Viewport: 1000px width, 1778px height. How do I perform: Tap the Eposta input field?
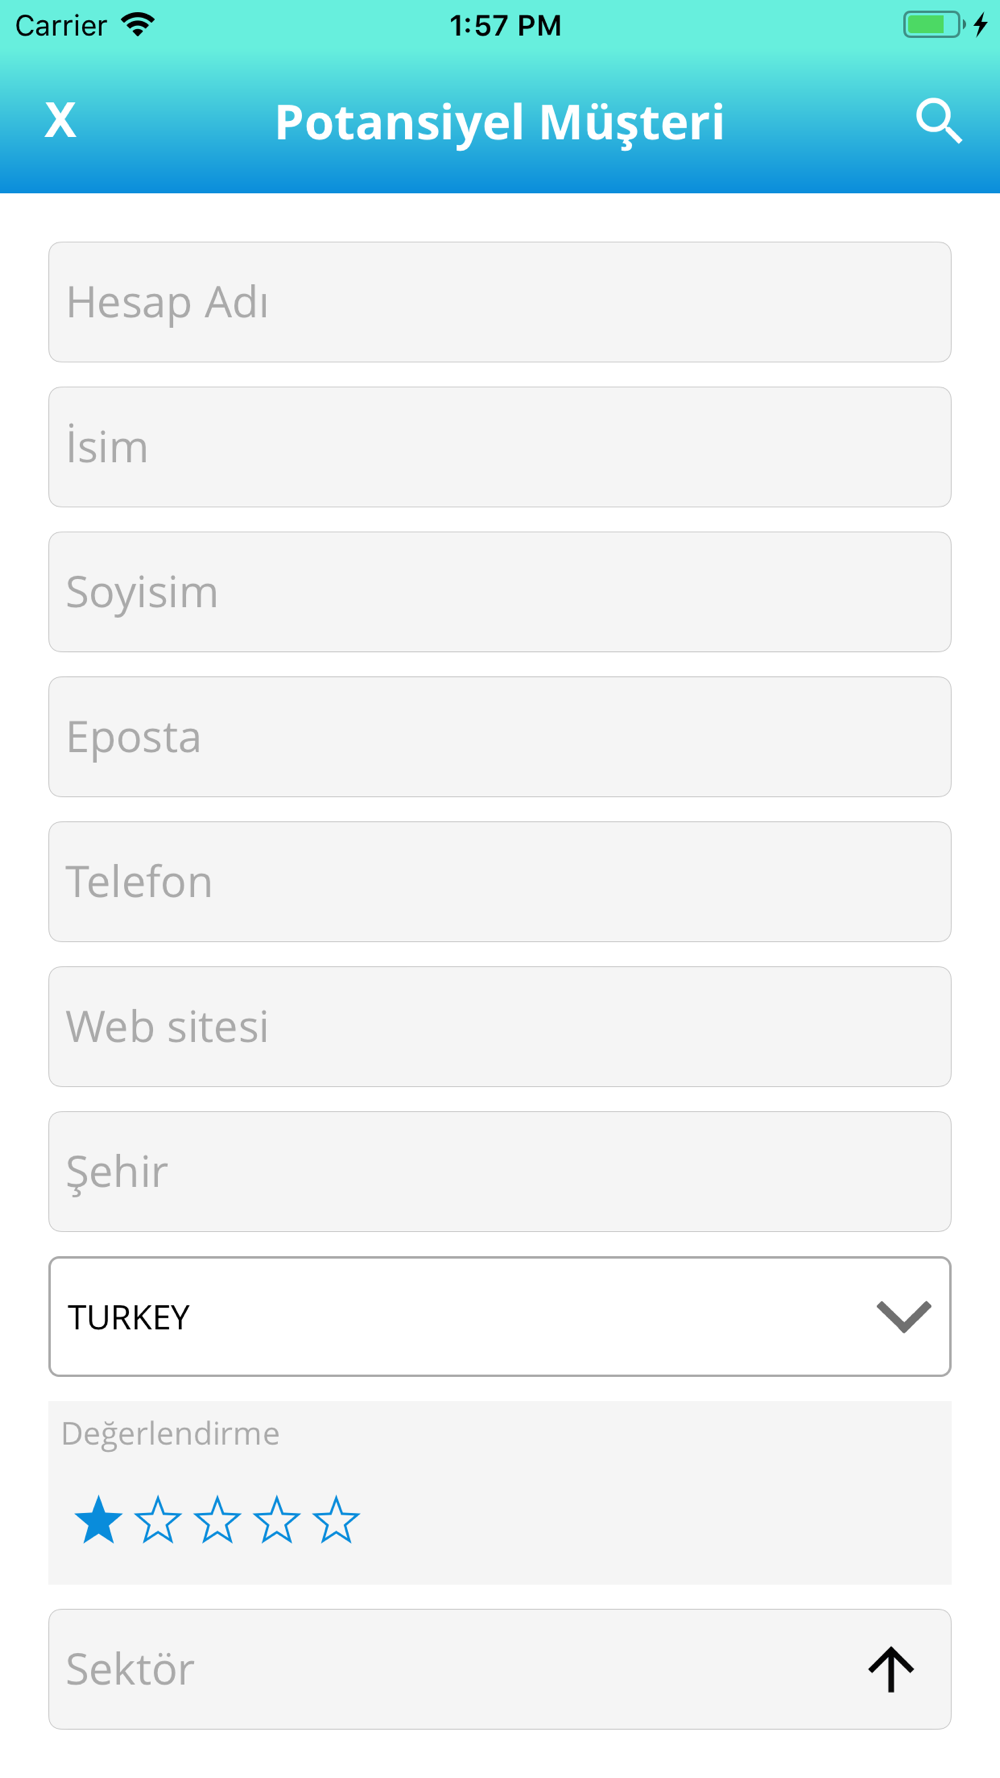tap(500, 737)
